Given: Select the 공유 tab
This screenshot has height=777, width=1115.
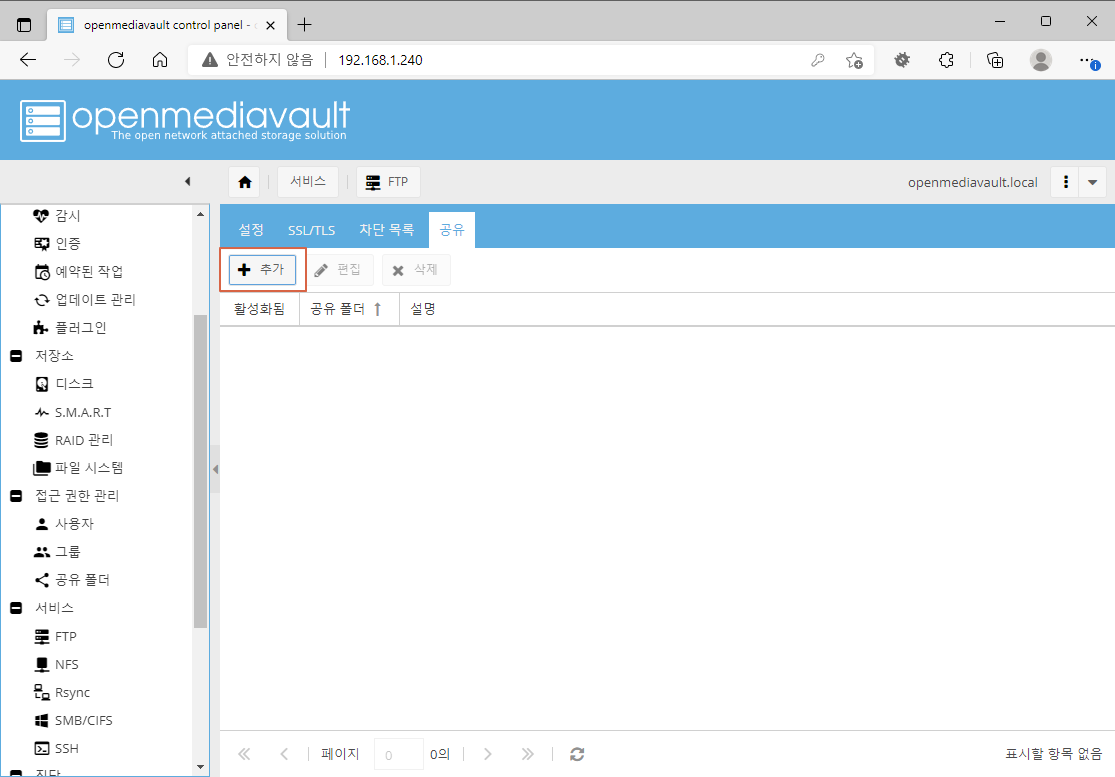Looking at the screenshot, I should pyautogui.click(x=452, y=230).
